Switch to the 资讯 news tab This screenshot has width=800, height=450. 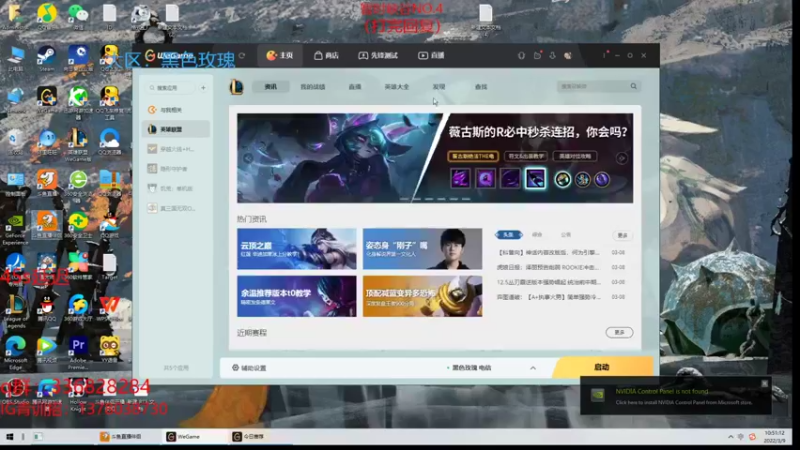coord(271,87)
